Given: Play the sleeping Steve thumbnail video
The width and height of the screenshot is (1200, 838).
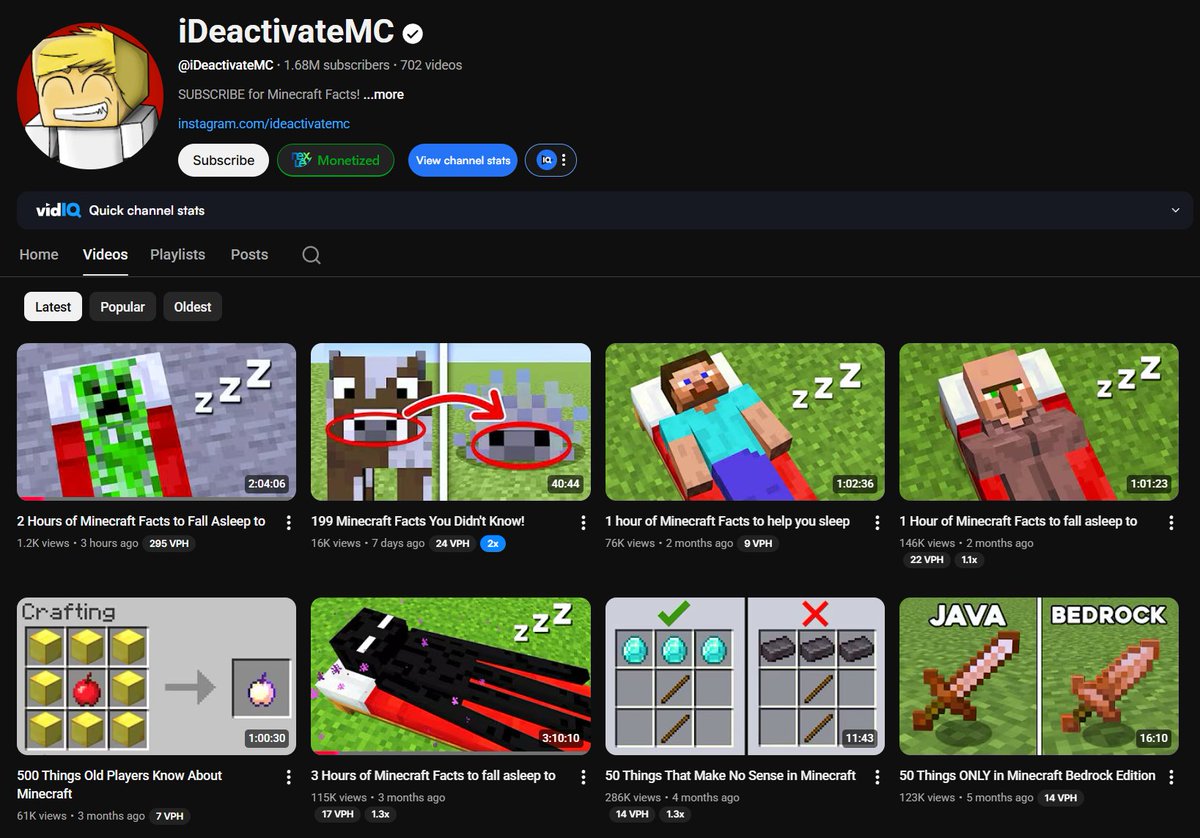Looking at the screenshot, I should tap(745, 422).
